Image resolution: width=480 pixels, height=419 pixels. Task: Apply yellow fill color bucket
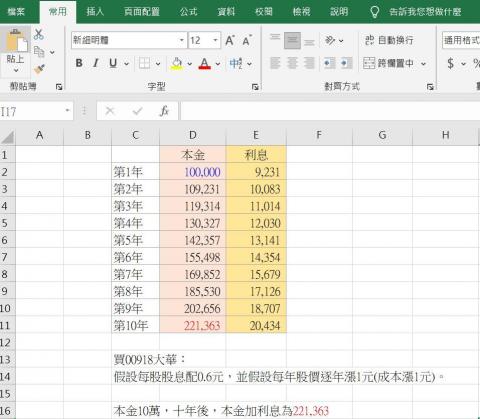pos(177,63)
